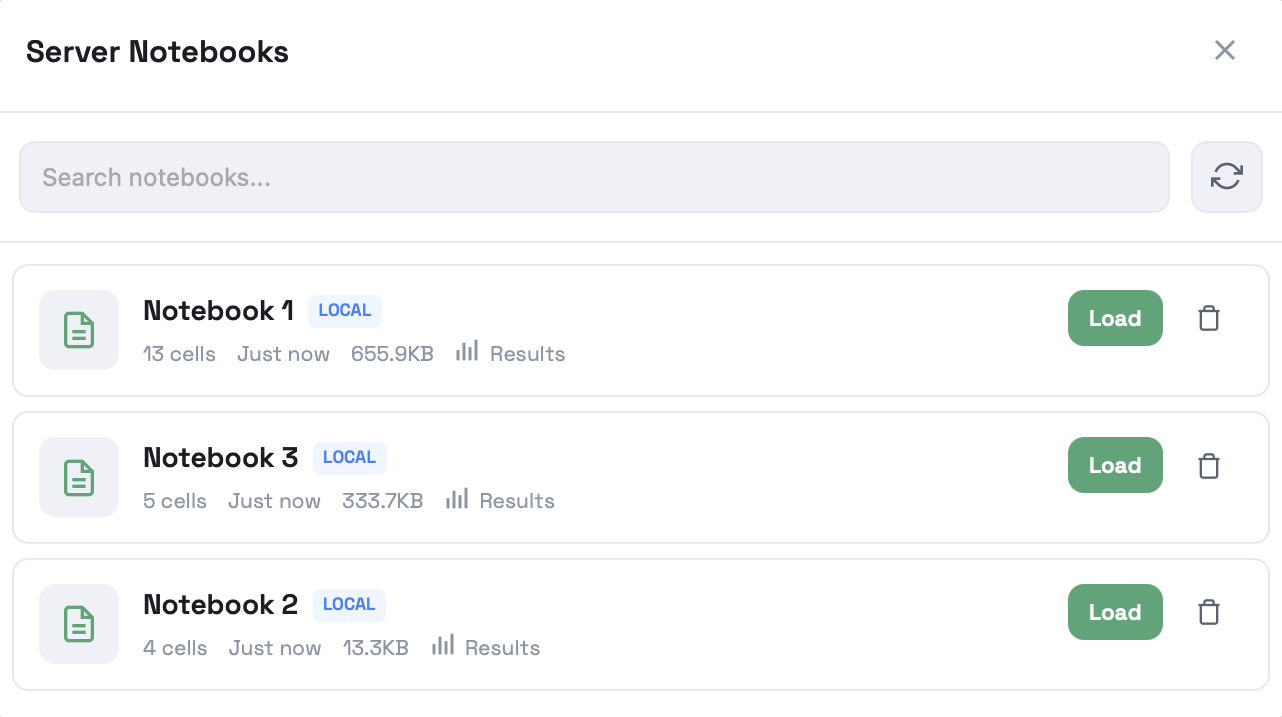Click Notebook 1's Results chart icon
This screenshot has width=1282, height=717.
pyautogui.click(x=467, y=351)
